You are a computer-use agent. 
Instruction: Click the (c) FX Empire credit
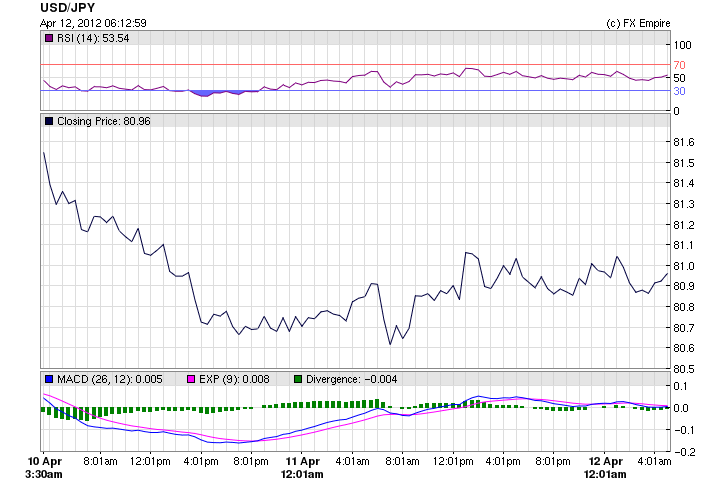[638, 24]
